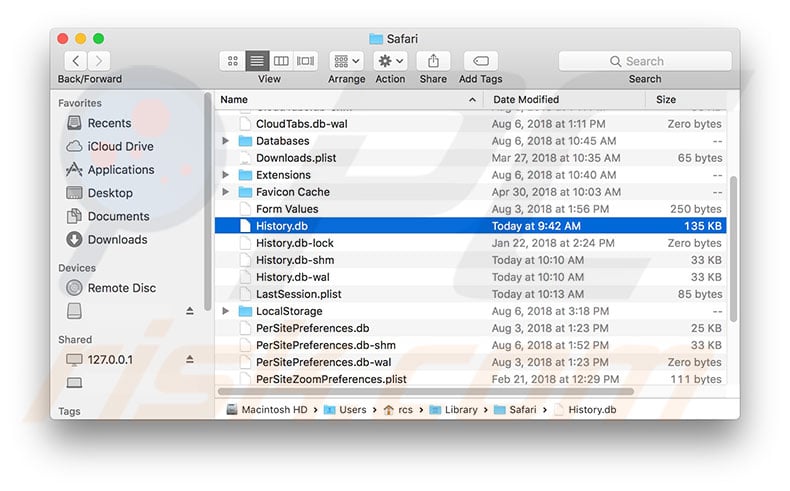Viewport: 790px width, 491px height.
Task: Go back with the left chevron button
Action: (76, 61)
